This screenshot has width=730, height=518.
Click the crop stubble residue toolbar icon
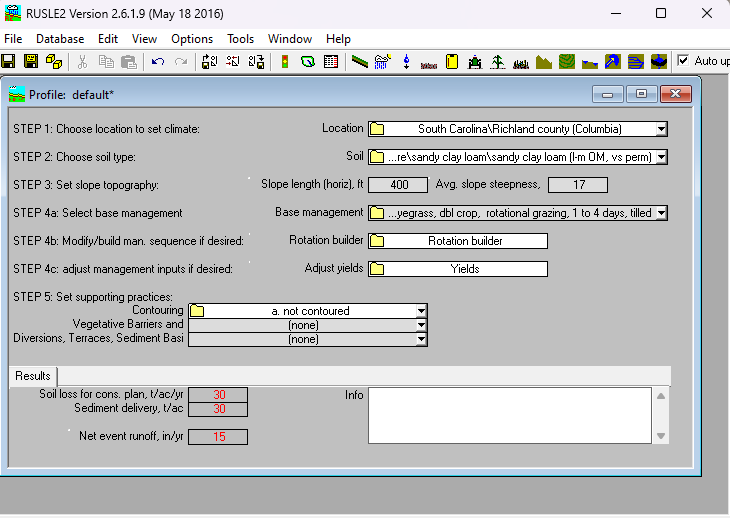[520, 63]
